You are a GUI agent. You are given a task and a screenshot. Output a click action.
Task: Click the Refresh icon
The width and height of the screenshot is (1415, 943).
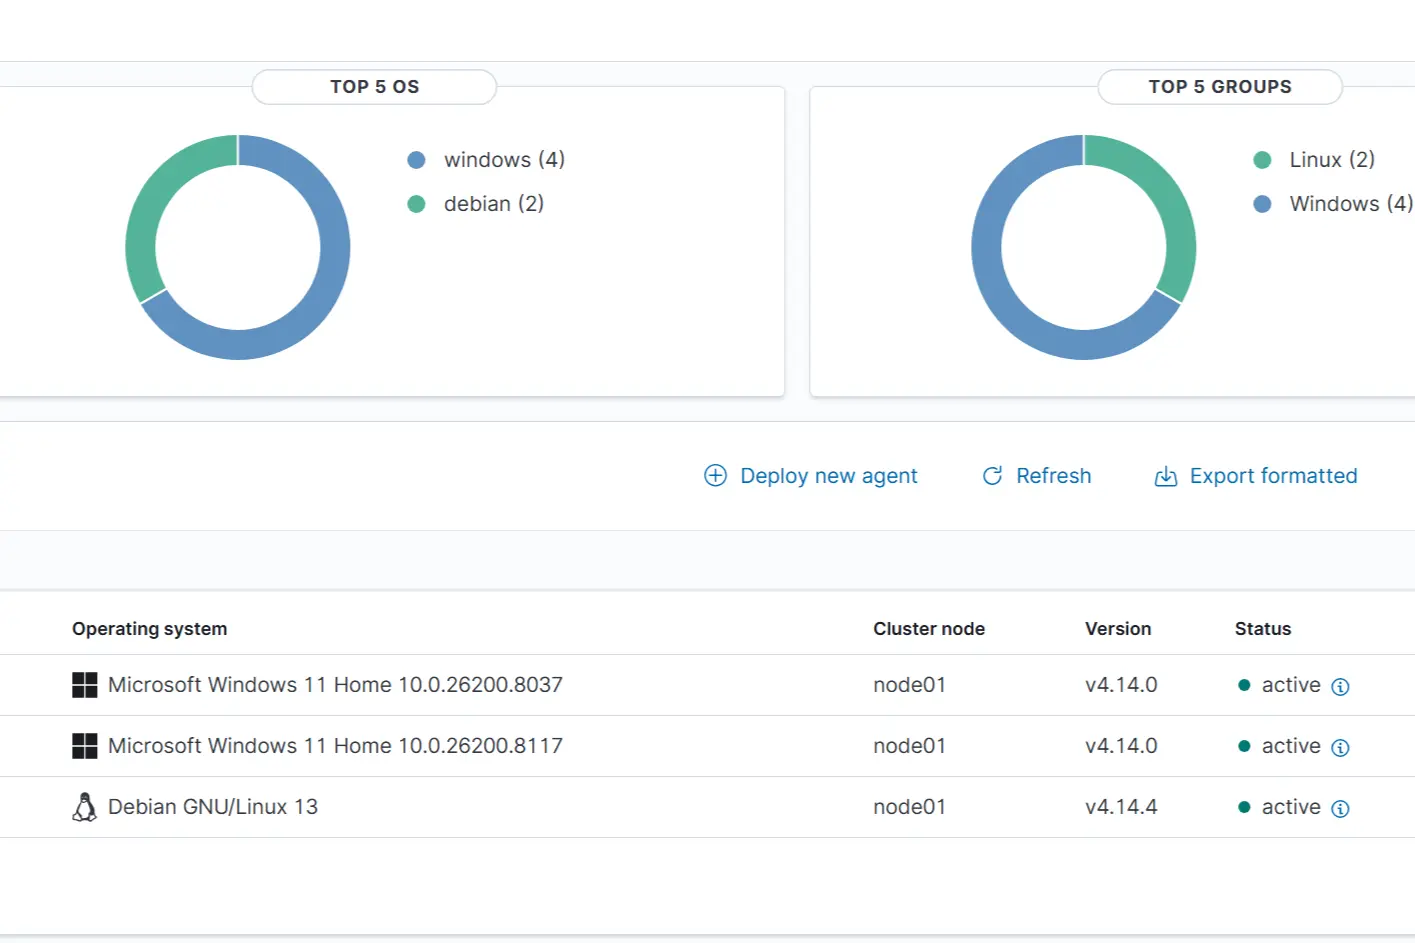(x=991, y=476)
